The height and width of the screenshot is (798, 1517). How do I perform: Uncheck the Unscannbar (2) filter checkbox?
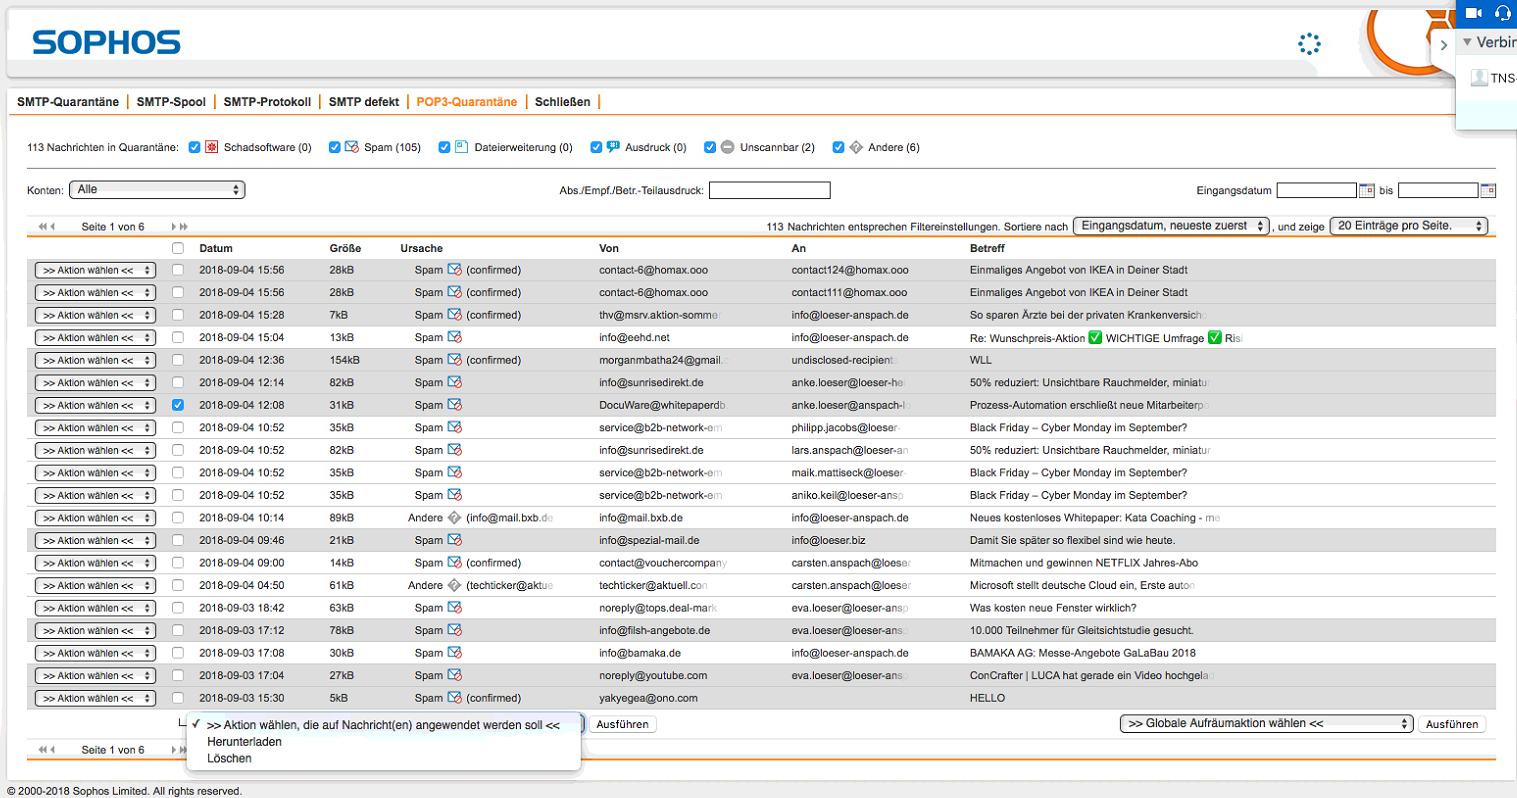click(710, 147)
